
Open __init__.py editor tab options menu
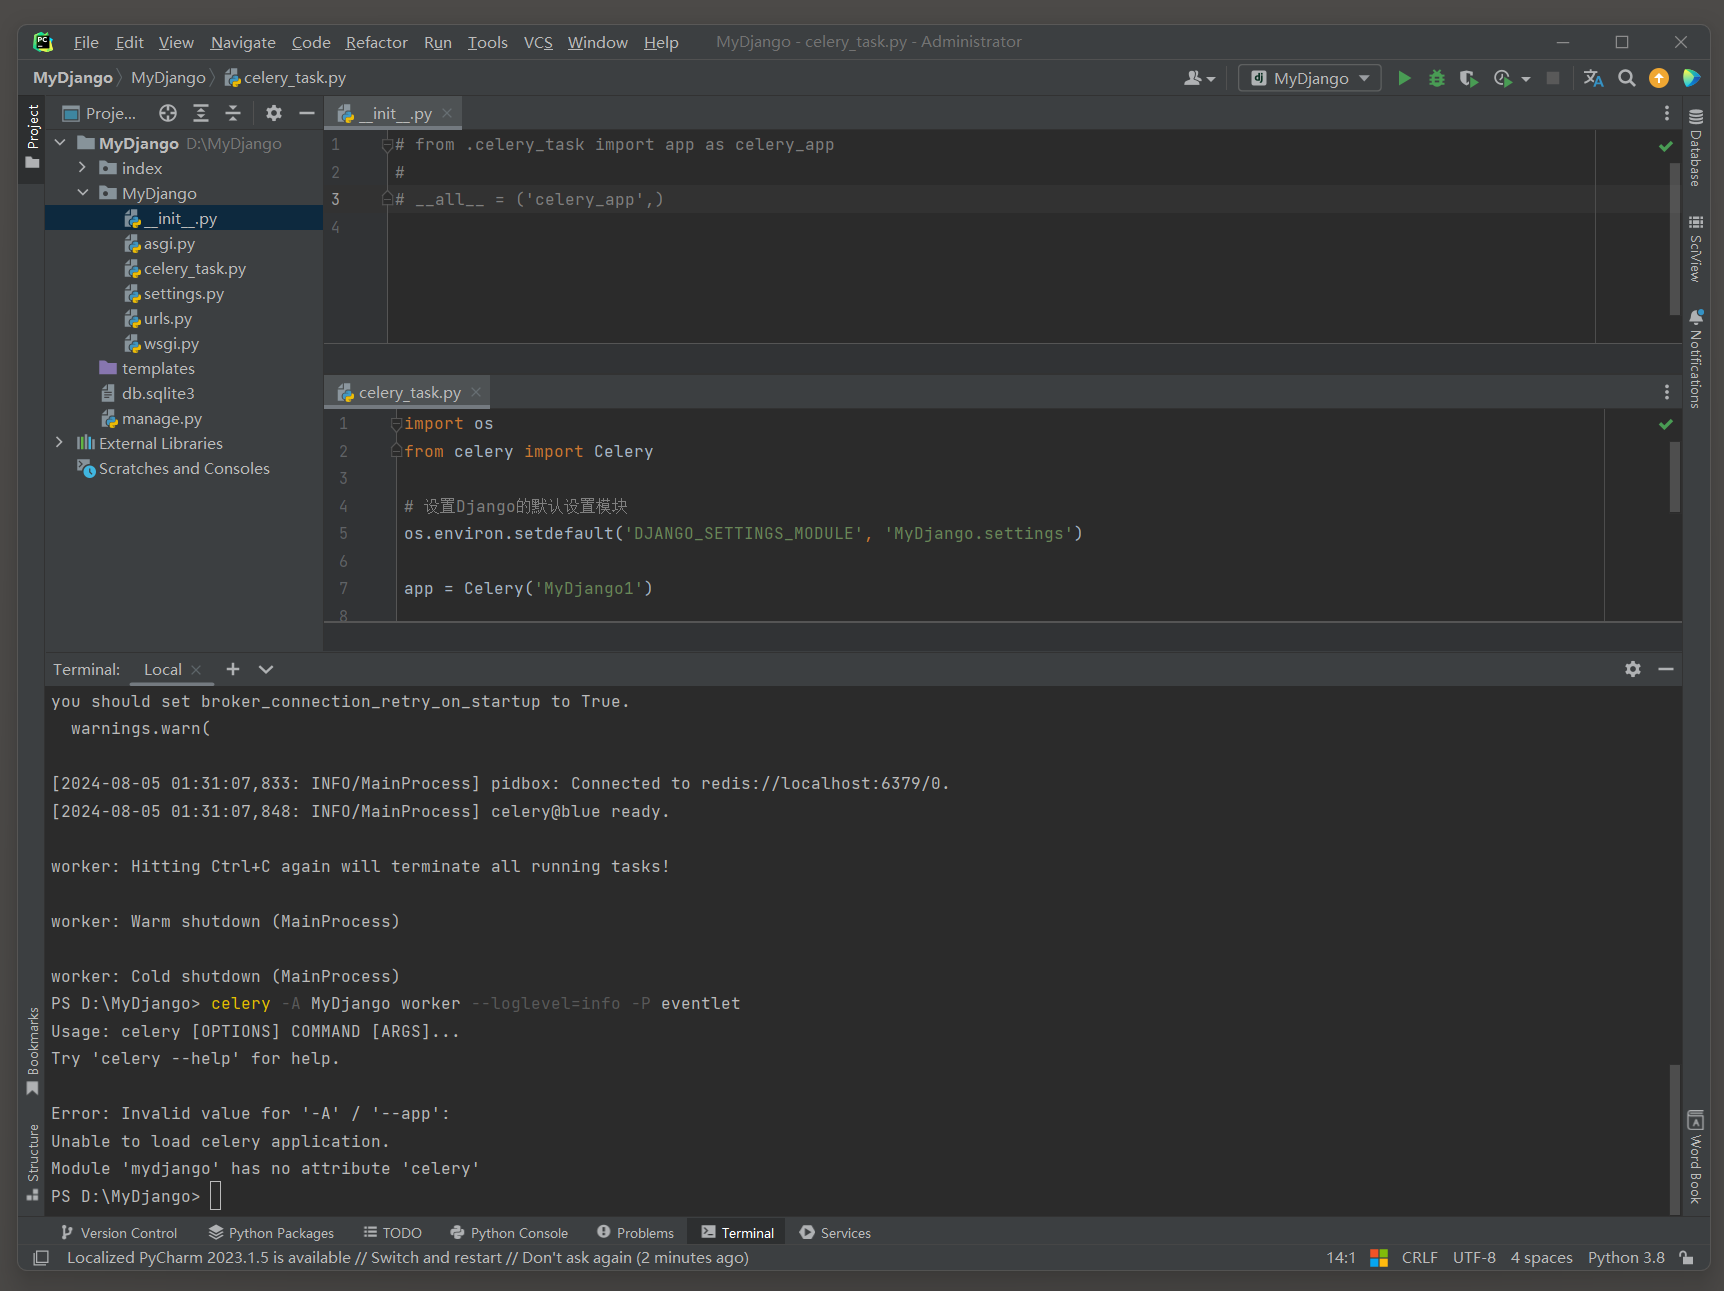[x=1666, y=113]
